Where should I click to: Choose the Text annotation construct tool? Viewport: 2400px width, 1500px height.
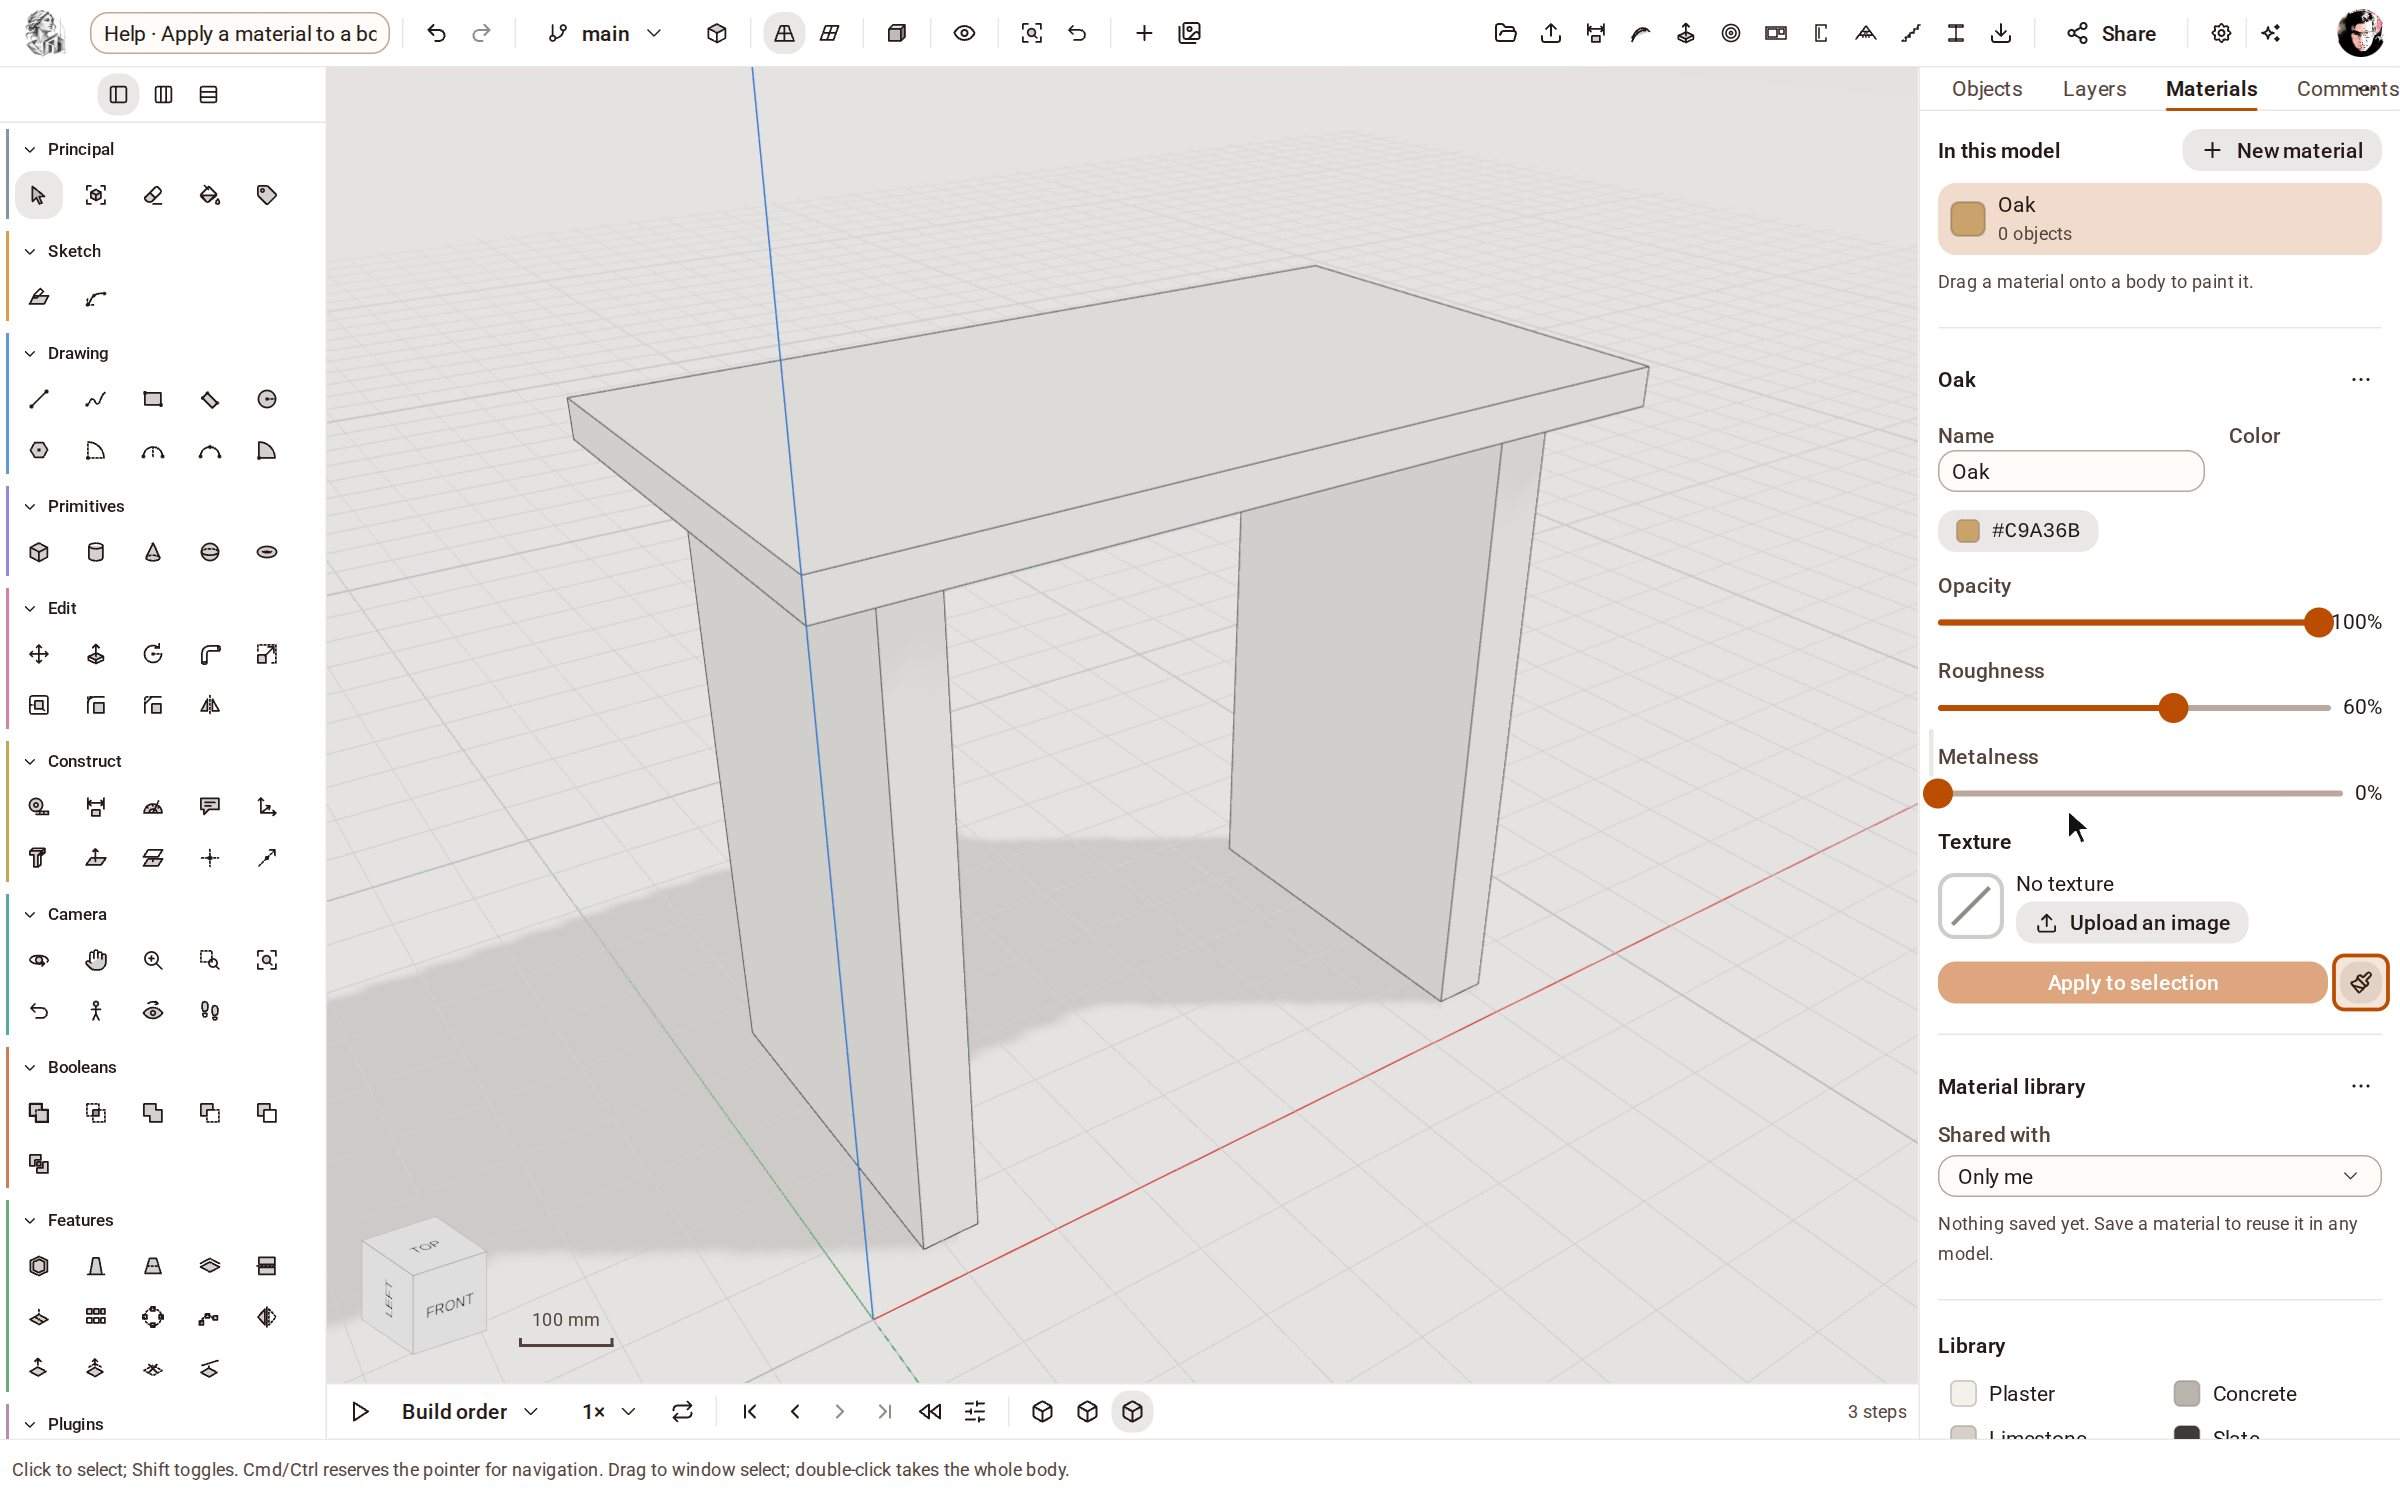click(x=210, y=807)
